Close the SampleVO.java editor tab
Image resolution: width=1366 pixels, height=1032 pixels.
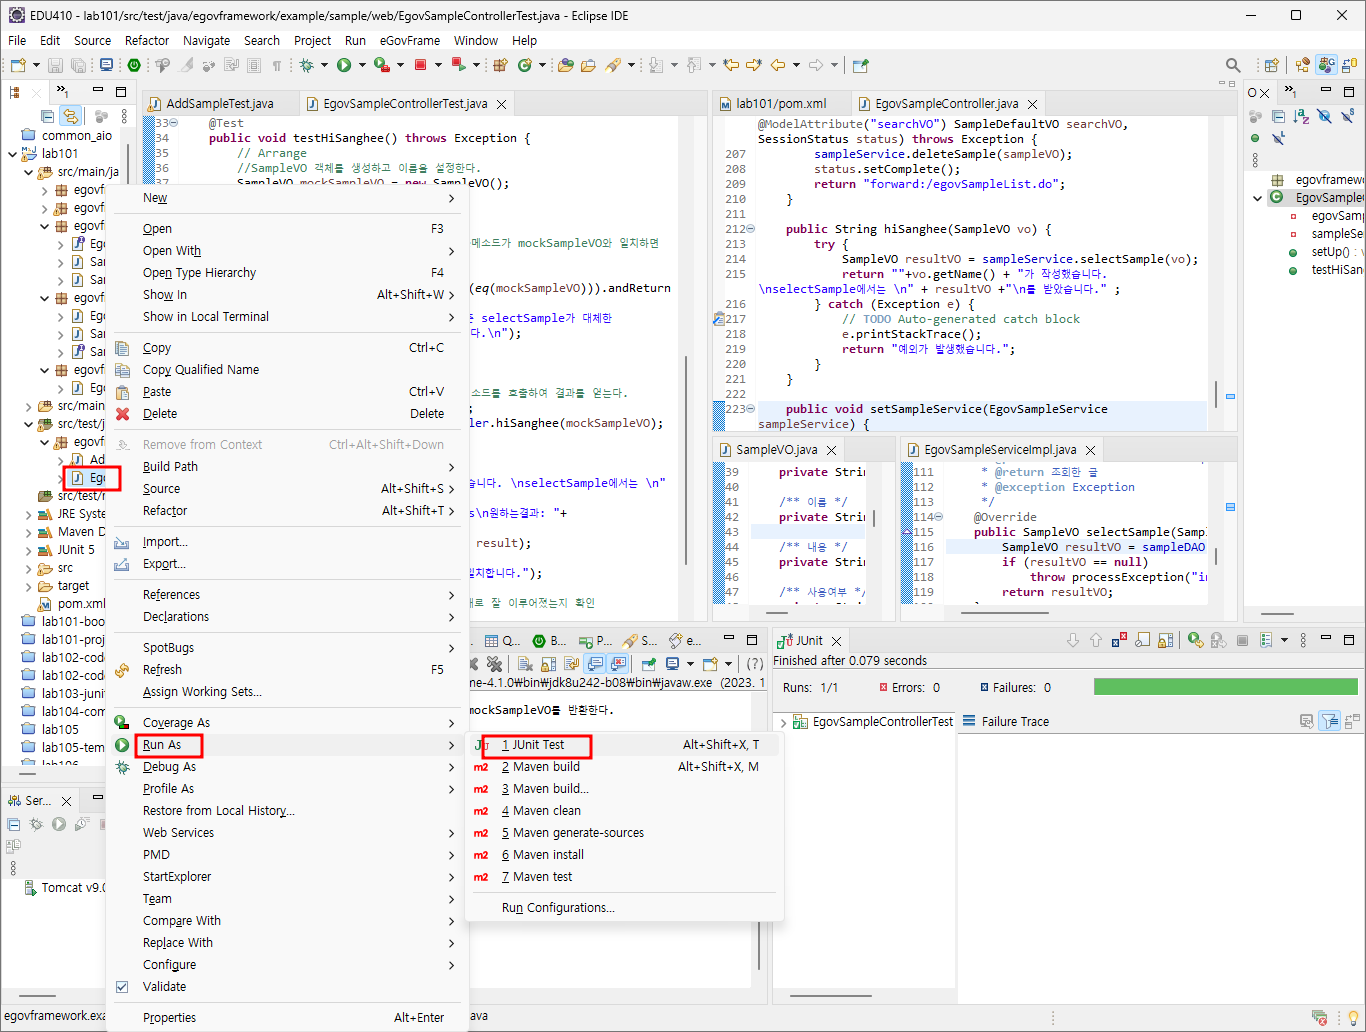click(832, 451)
